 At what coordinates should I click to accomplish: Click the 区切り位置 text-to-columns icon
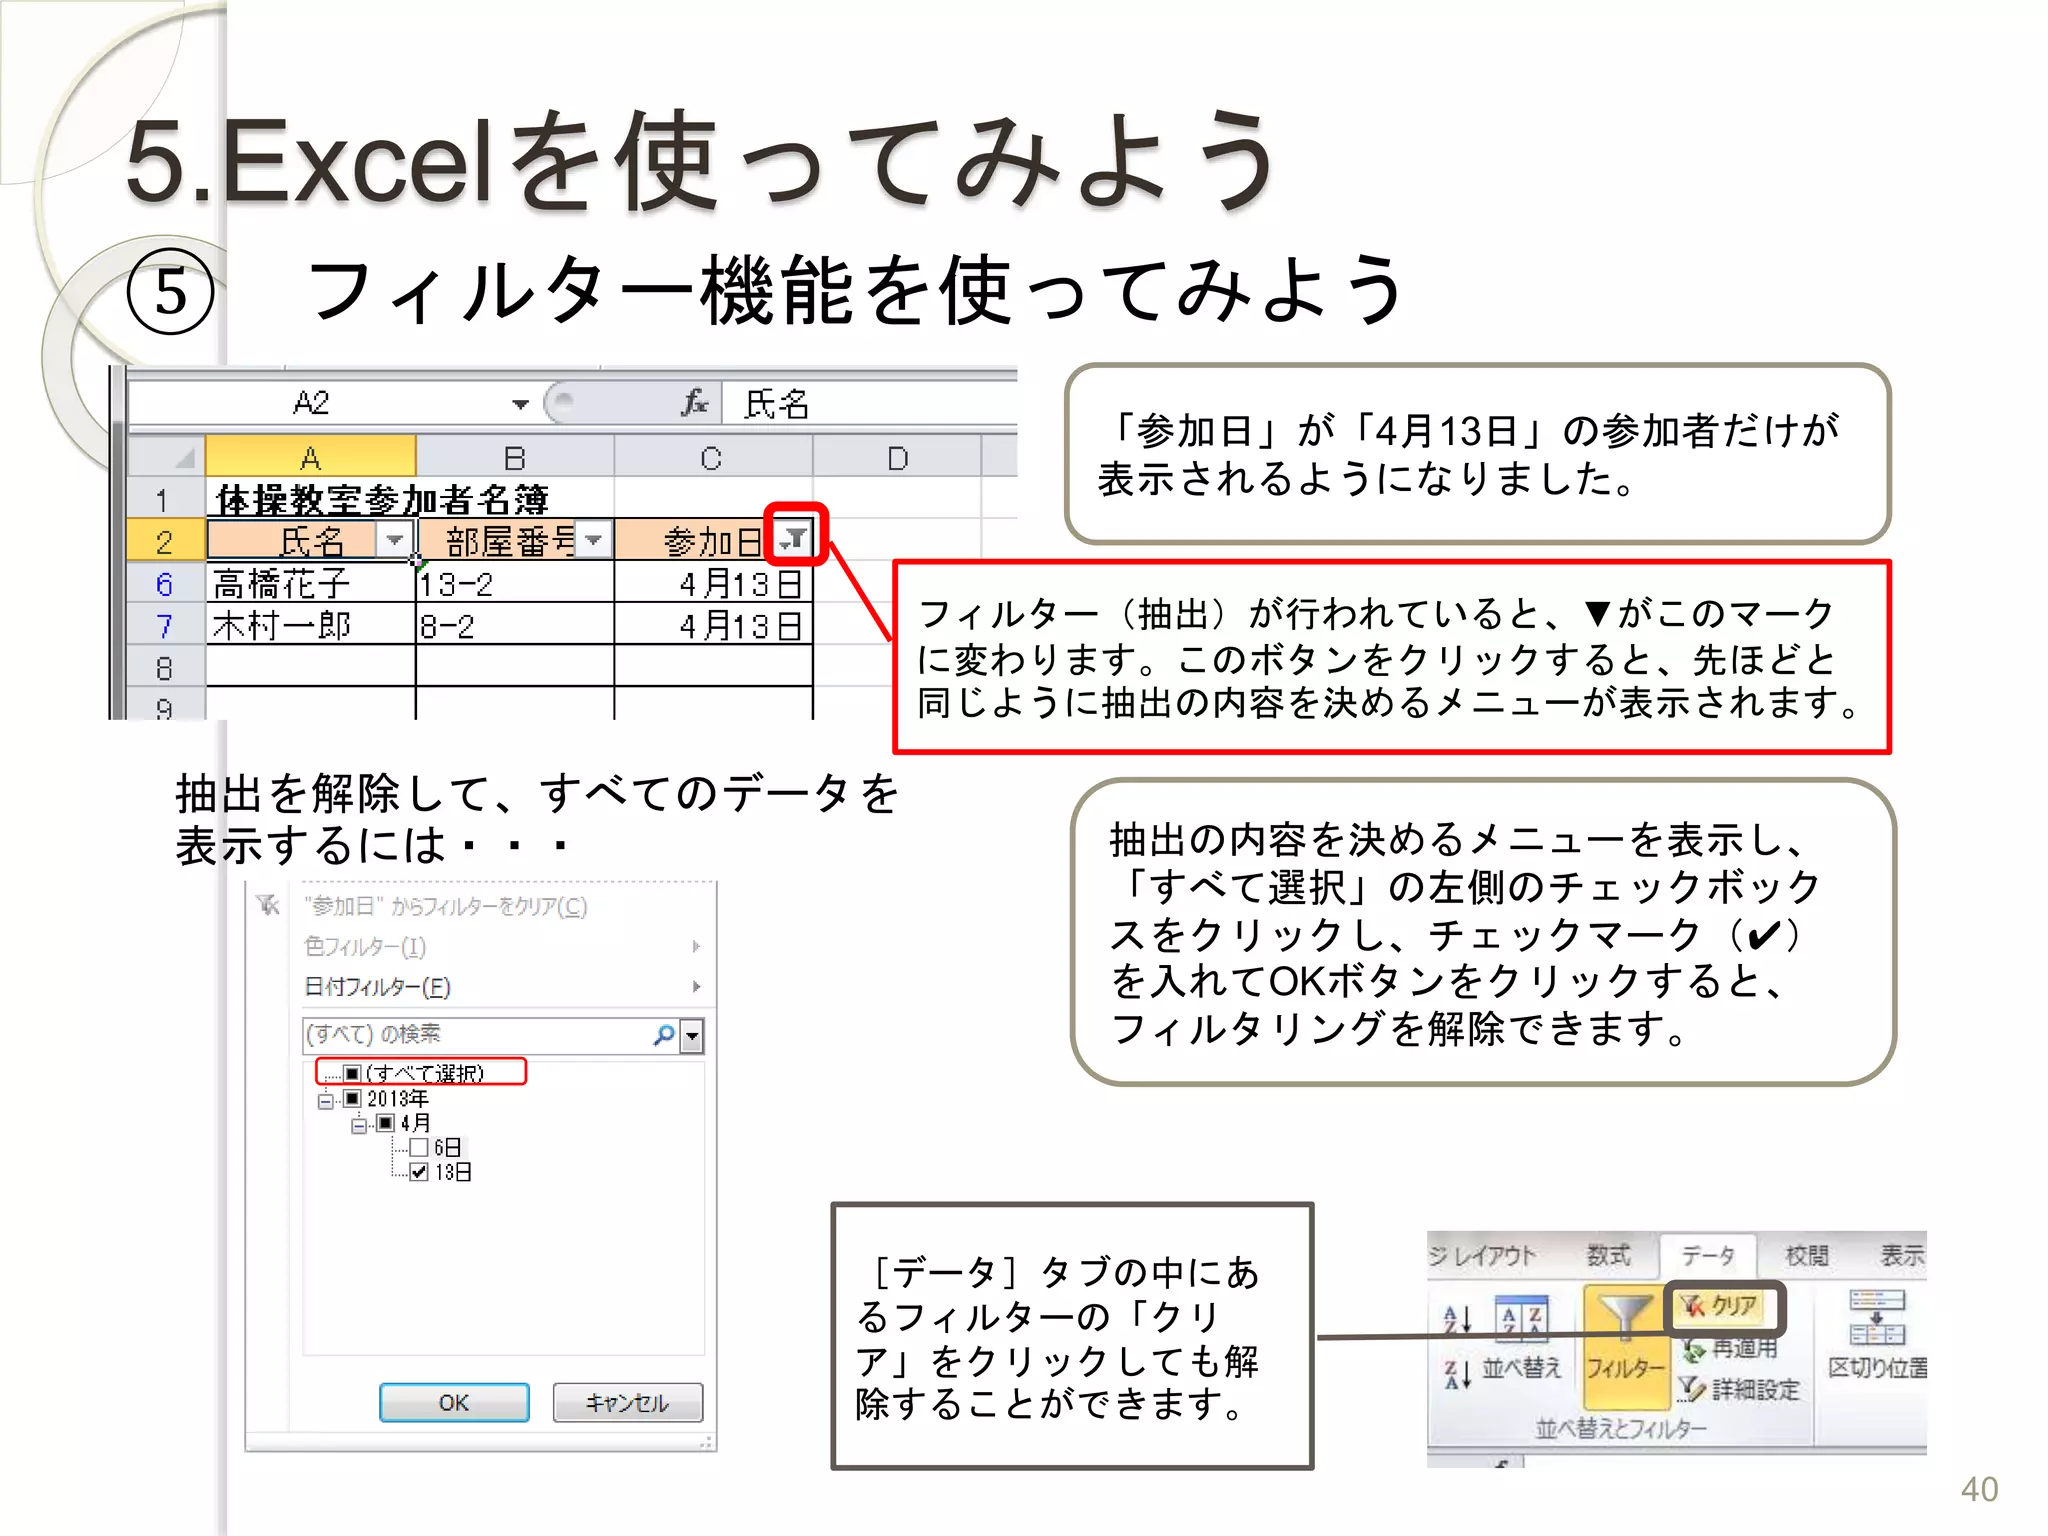tap(1877, 1319)
